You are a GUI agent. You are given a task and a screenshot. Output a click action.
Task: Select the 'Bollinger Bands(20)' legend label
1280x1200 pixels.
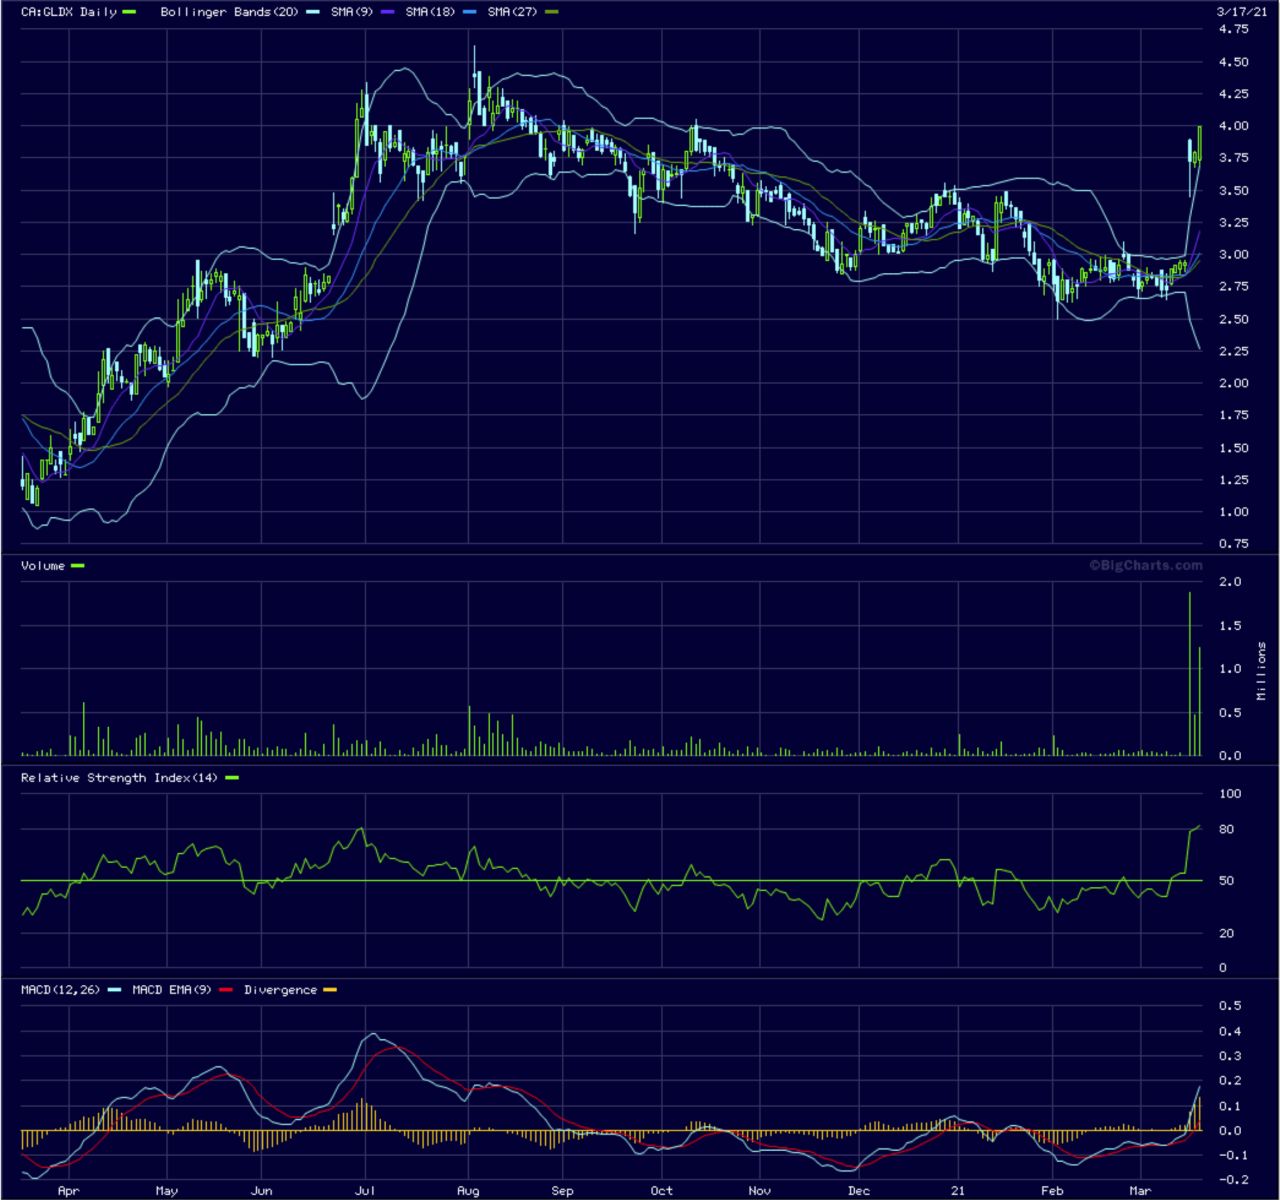point(229,12)
